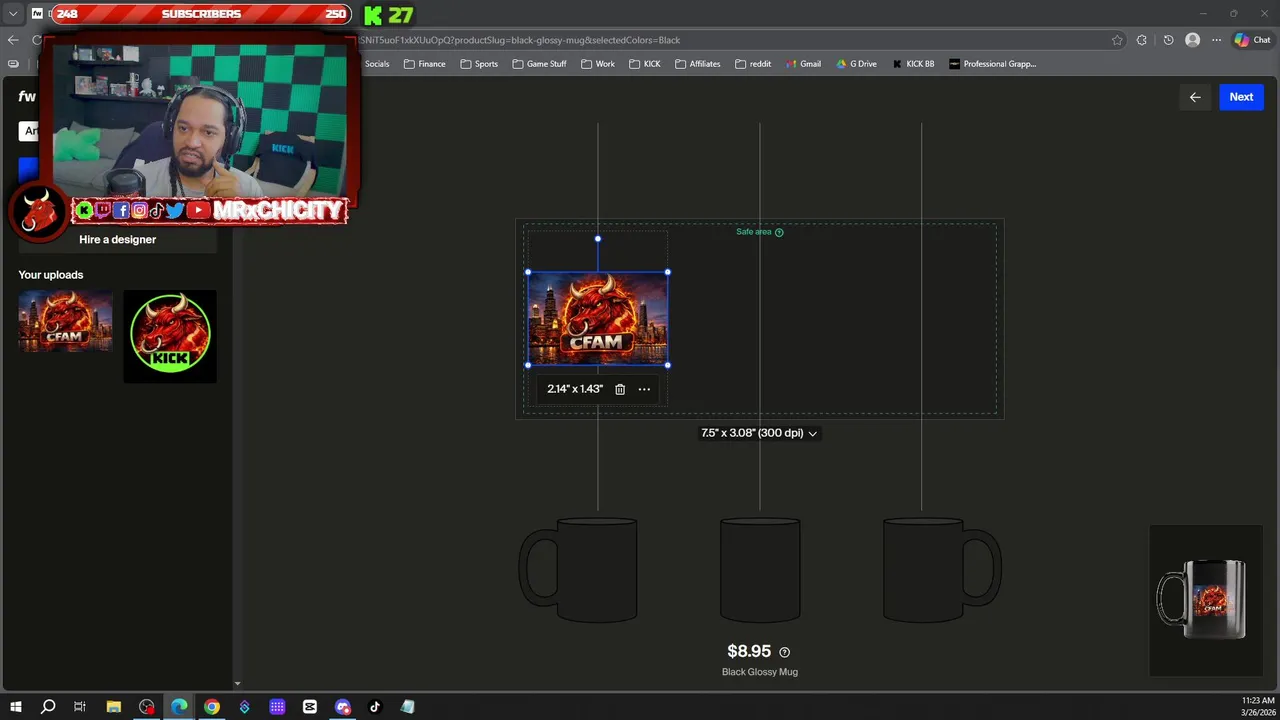1280x720 pixels.
Task: Open the Finance bookmarks folder
Action: [424, 64]
